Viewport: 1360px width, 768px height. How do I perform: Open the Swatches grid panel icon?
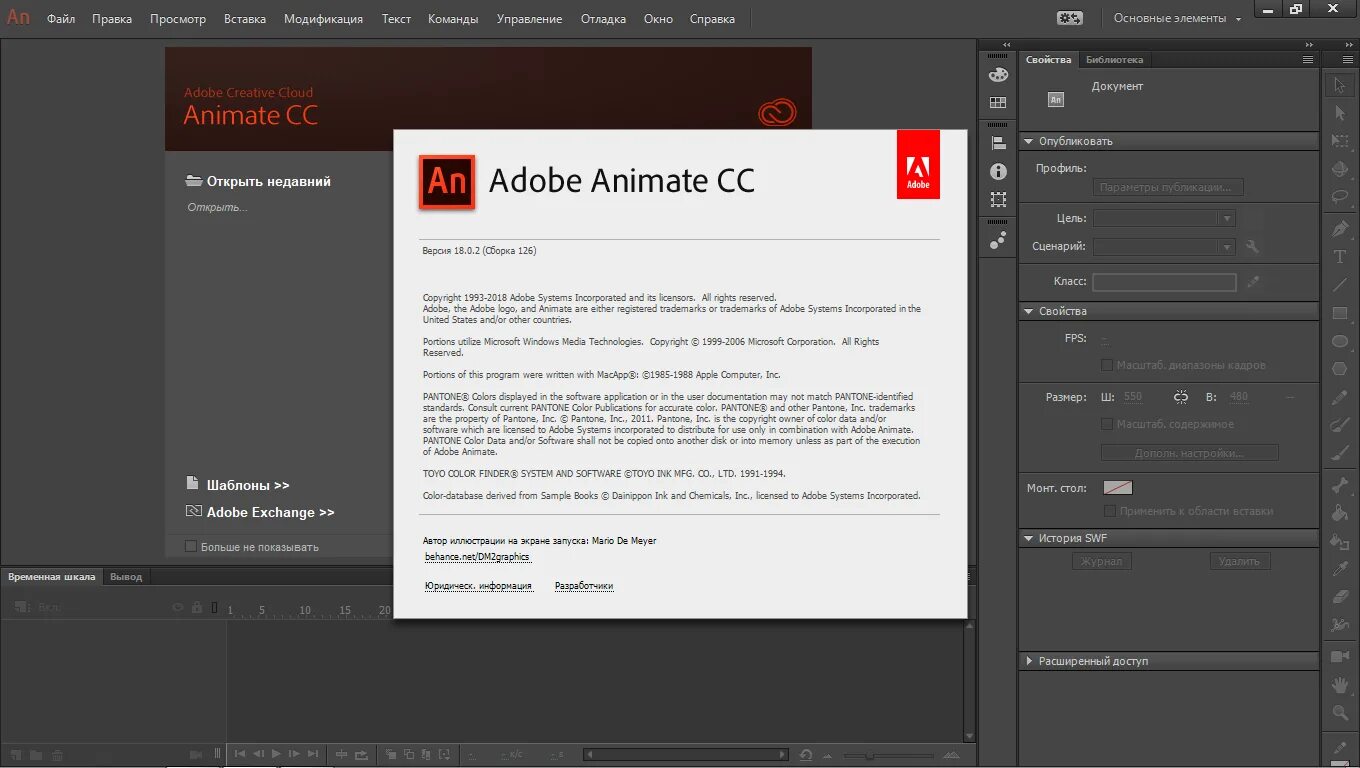(998, 102)
